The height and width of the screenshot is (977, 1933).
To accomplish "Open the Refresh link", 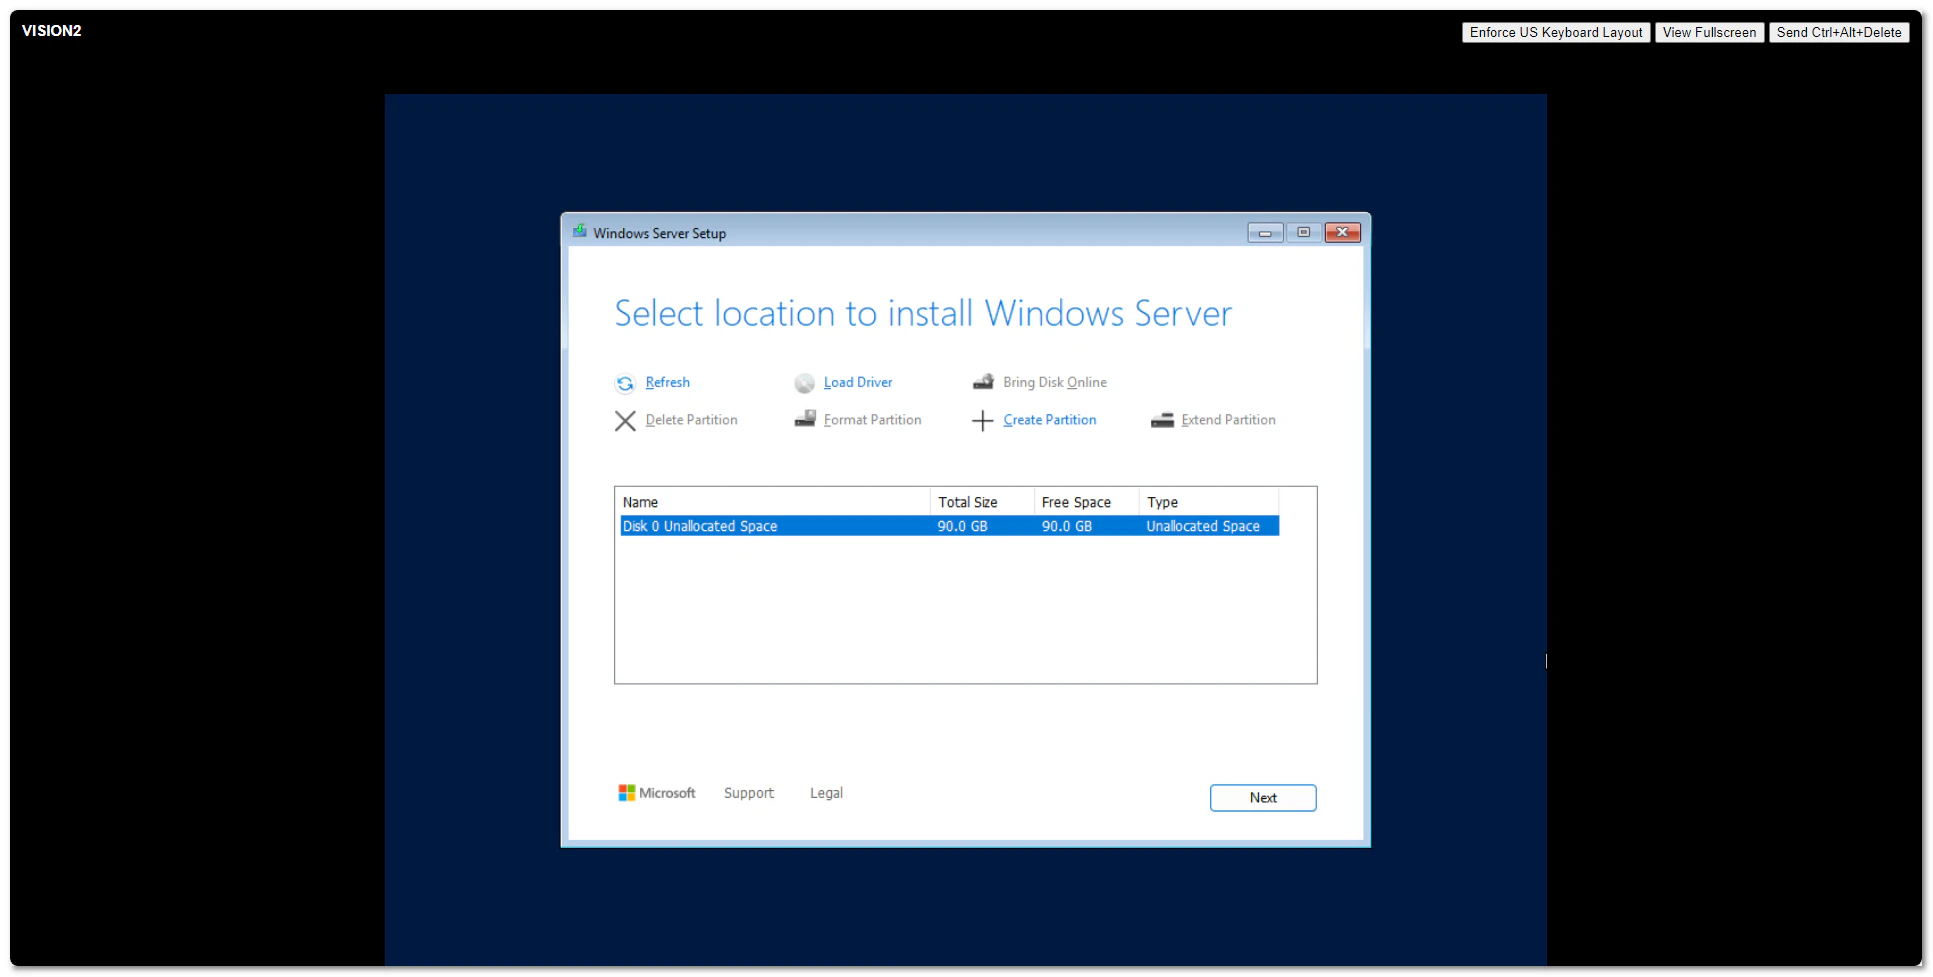I will click(668, 382).
